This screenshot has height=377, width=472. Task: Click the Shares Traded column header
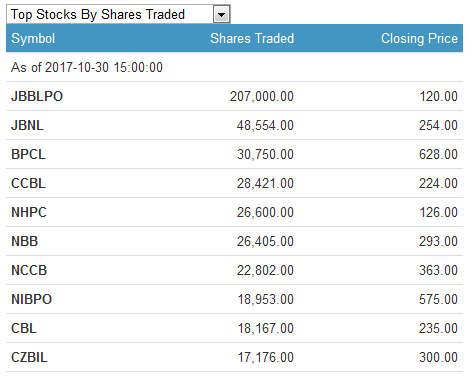[252, 38]
